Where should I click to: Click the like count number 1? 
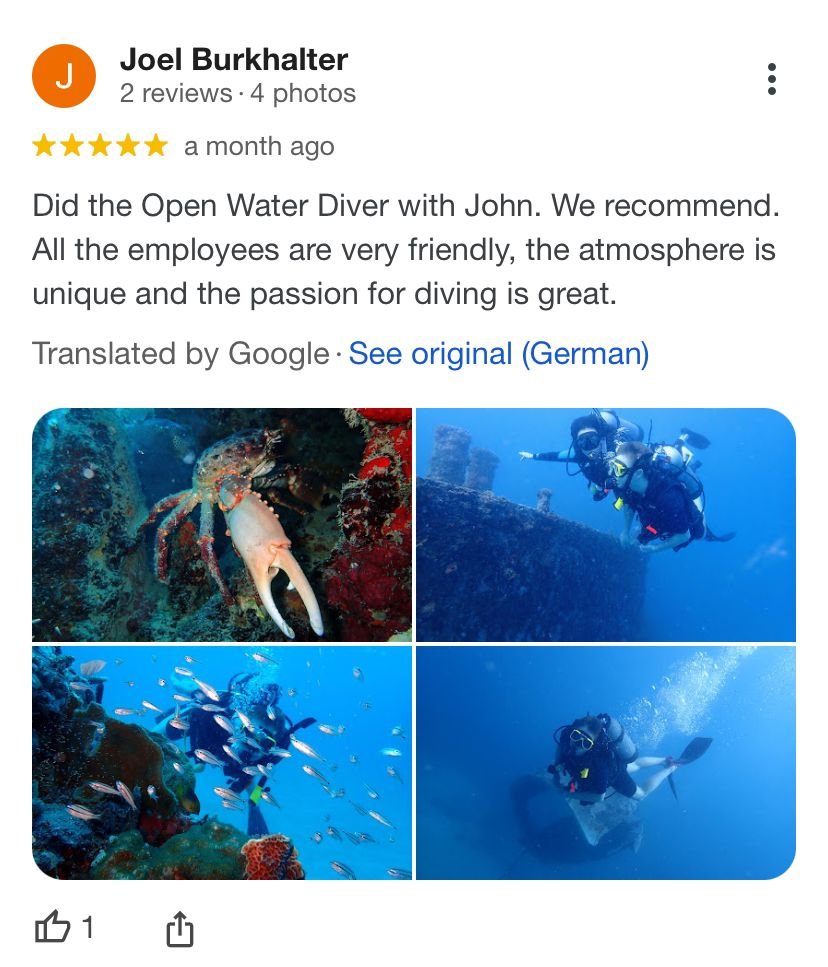[x=88, y=928]
